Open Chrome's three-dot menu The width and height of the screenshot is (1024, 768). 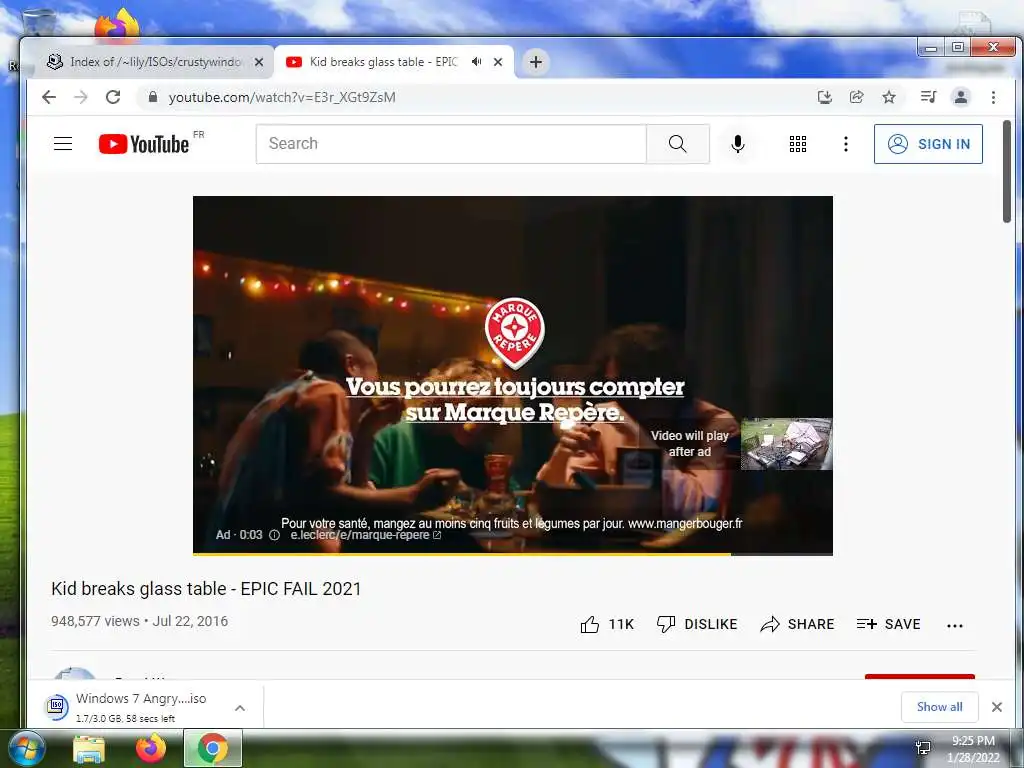(x=993, y=97)
